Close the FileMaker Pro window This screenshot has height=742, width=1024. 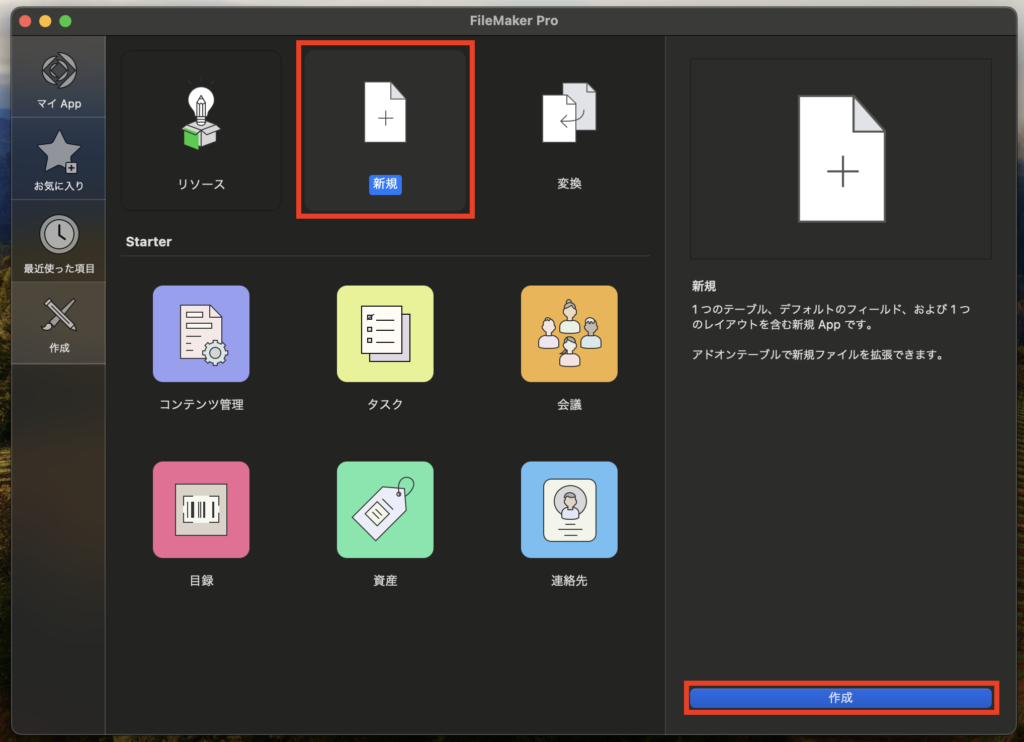click(x=25, y=21)
